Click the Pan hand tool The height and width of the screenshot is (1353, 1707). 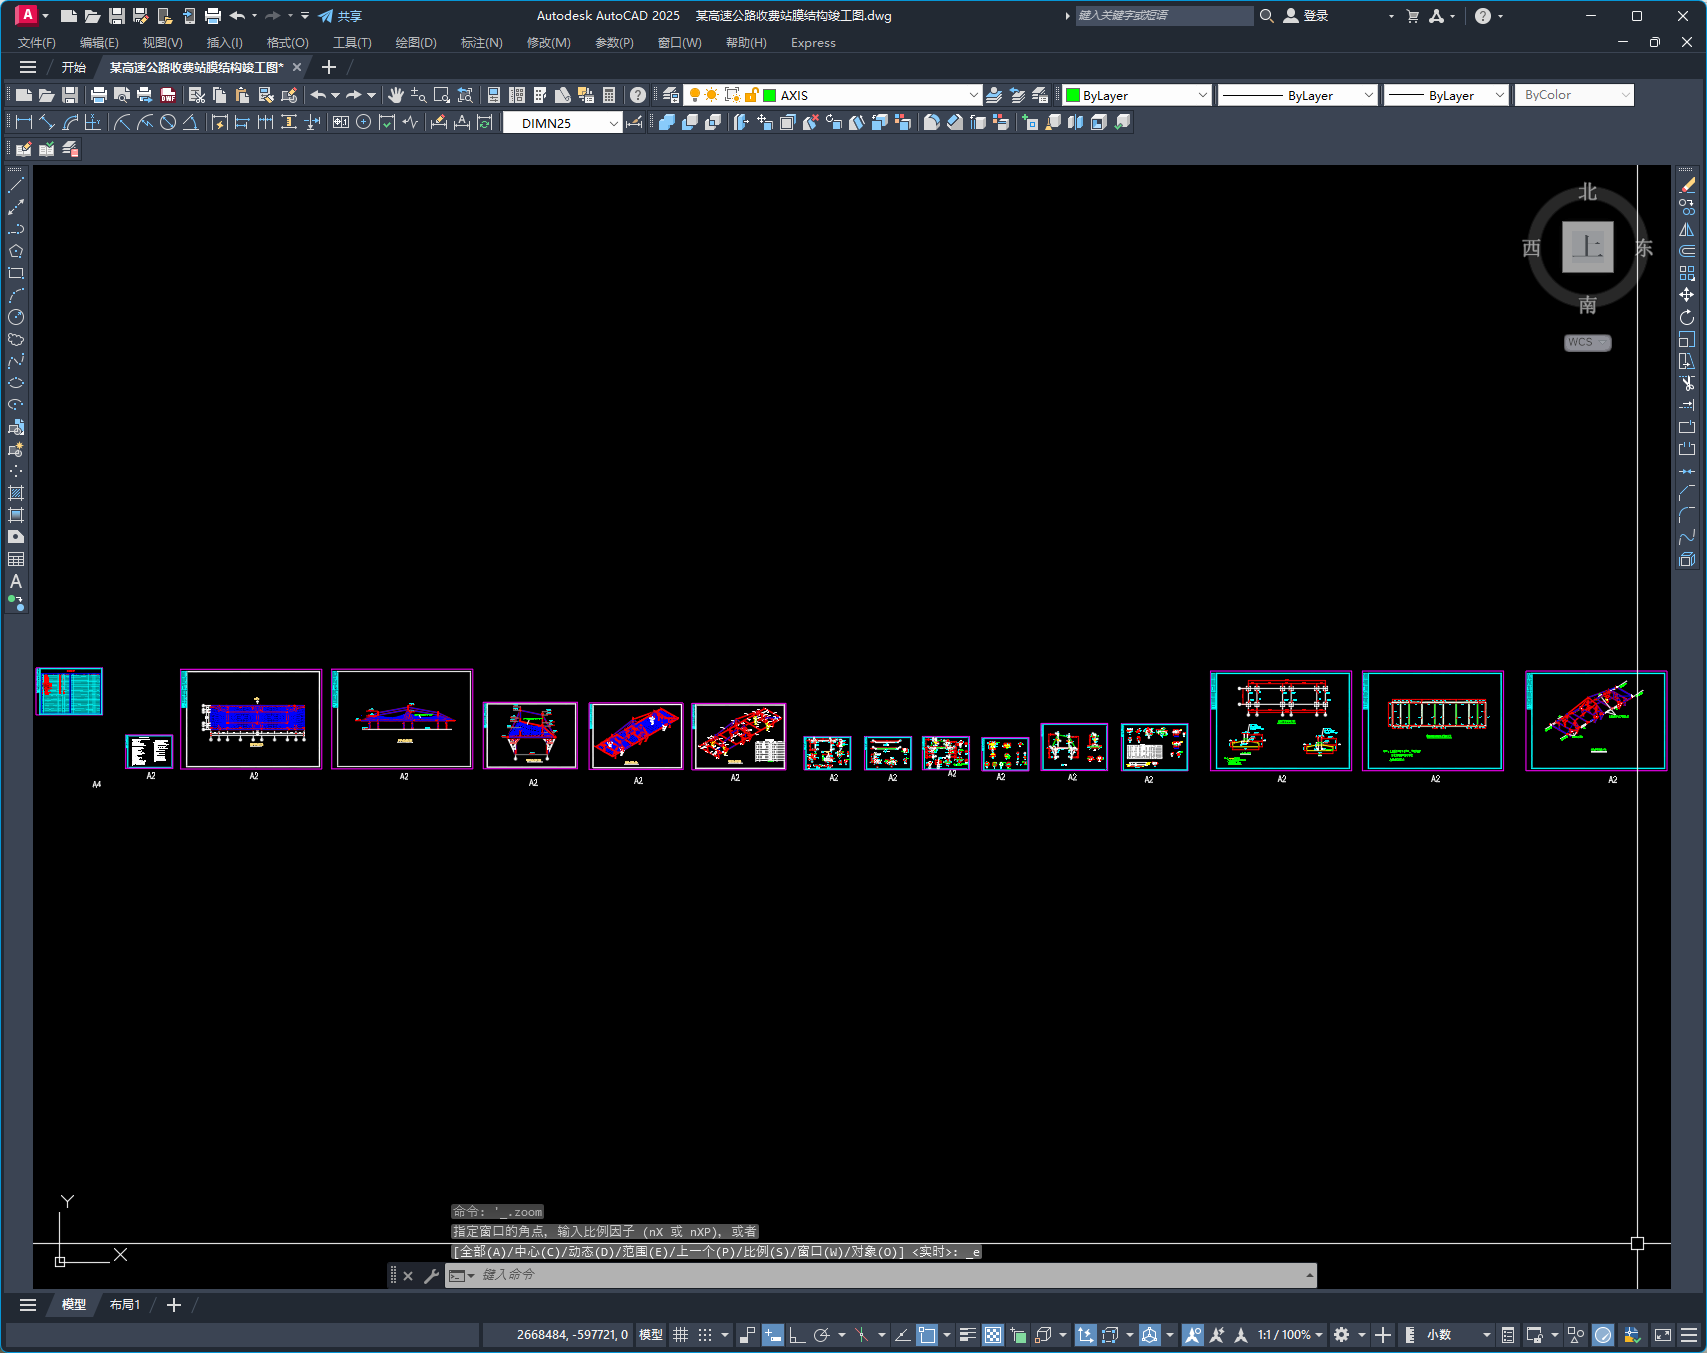(x=396, y=95)
